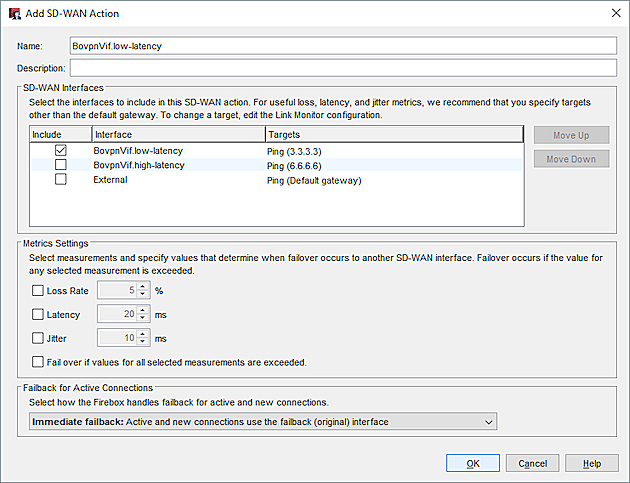This screenshot has height=483, width=630.
Task: Click the Ping (Default gateway) target cell
Action: coord(314,180)
